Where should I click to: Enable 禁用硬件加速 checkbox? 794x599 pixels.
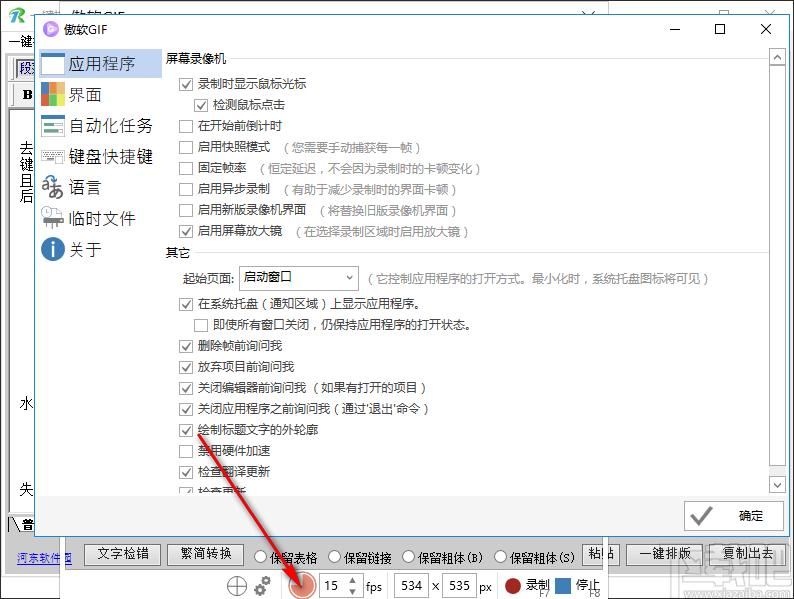(x=186, y=451)
